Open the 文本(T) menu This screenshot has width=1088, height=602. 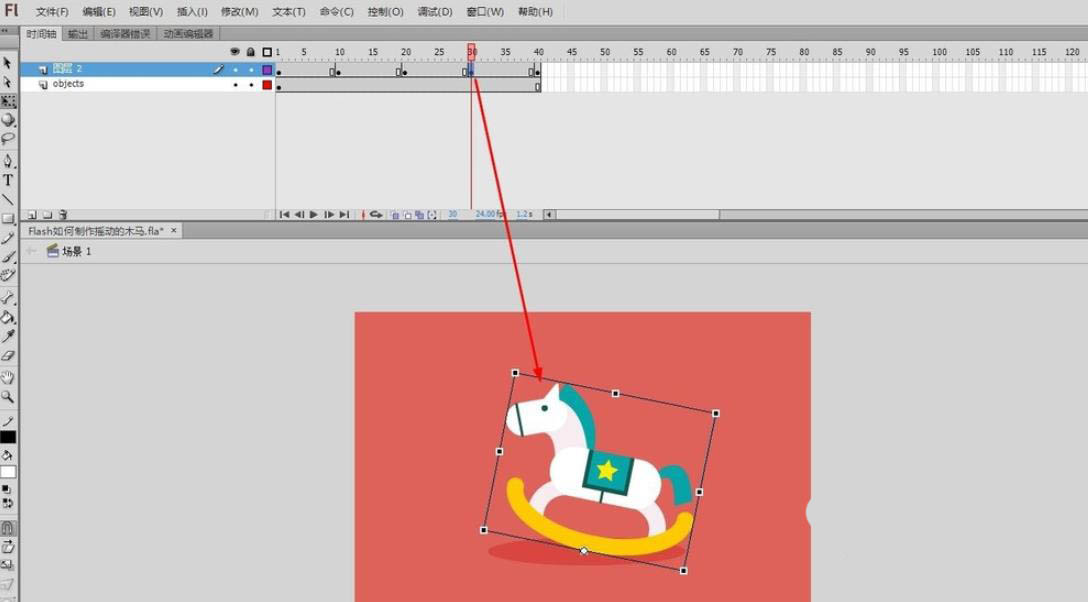(x=289, y=12)
